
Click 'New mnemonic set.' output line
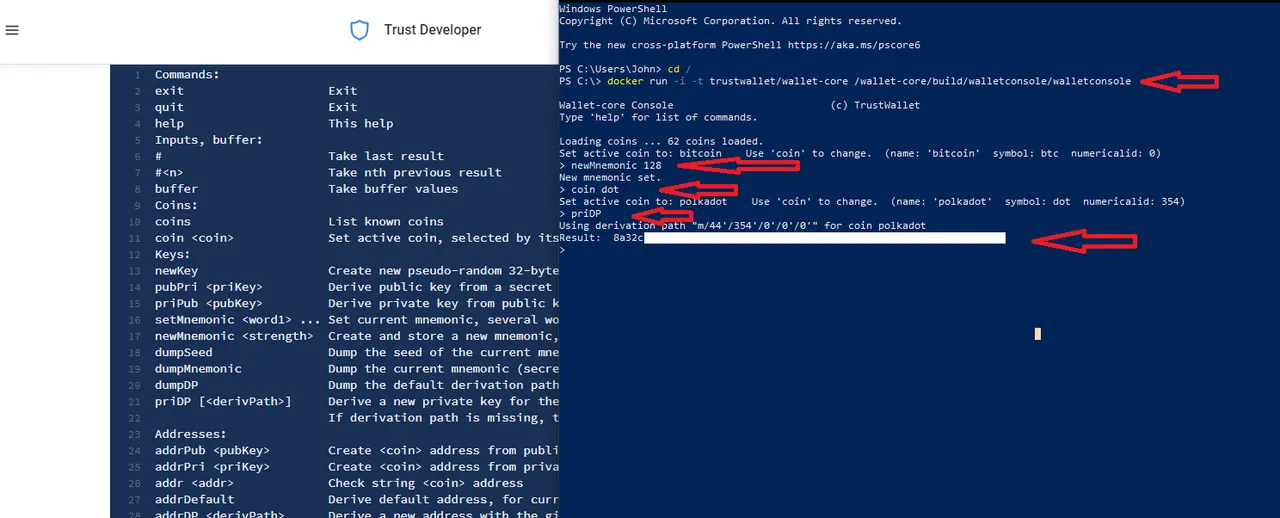[610, 177]
